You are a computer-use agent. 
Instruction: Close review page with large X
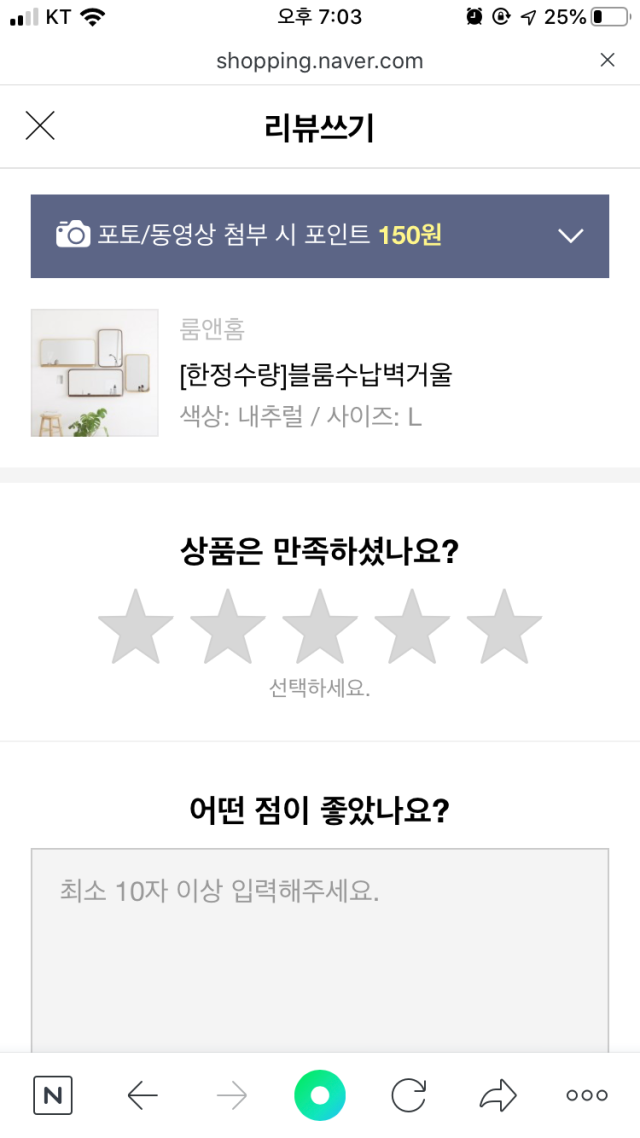(40, 126)
